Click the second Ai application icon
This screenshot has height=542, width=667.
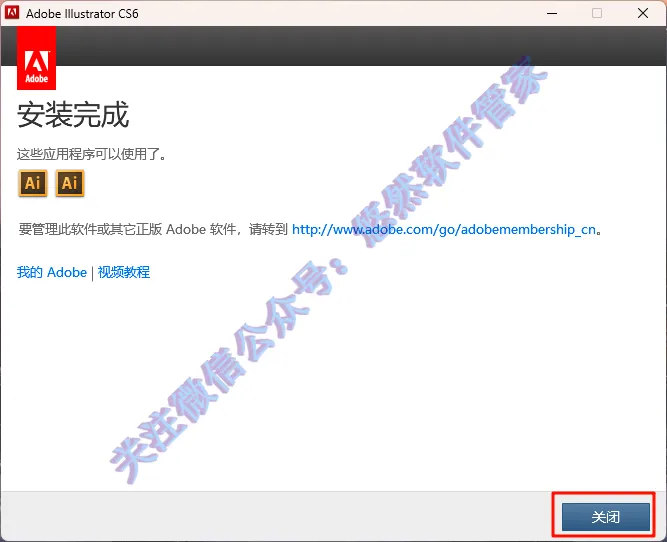[70, 183]
